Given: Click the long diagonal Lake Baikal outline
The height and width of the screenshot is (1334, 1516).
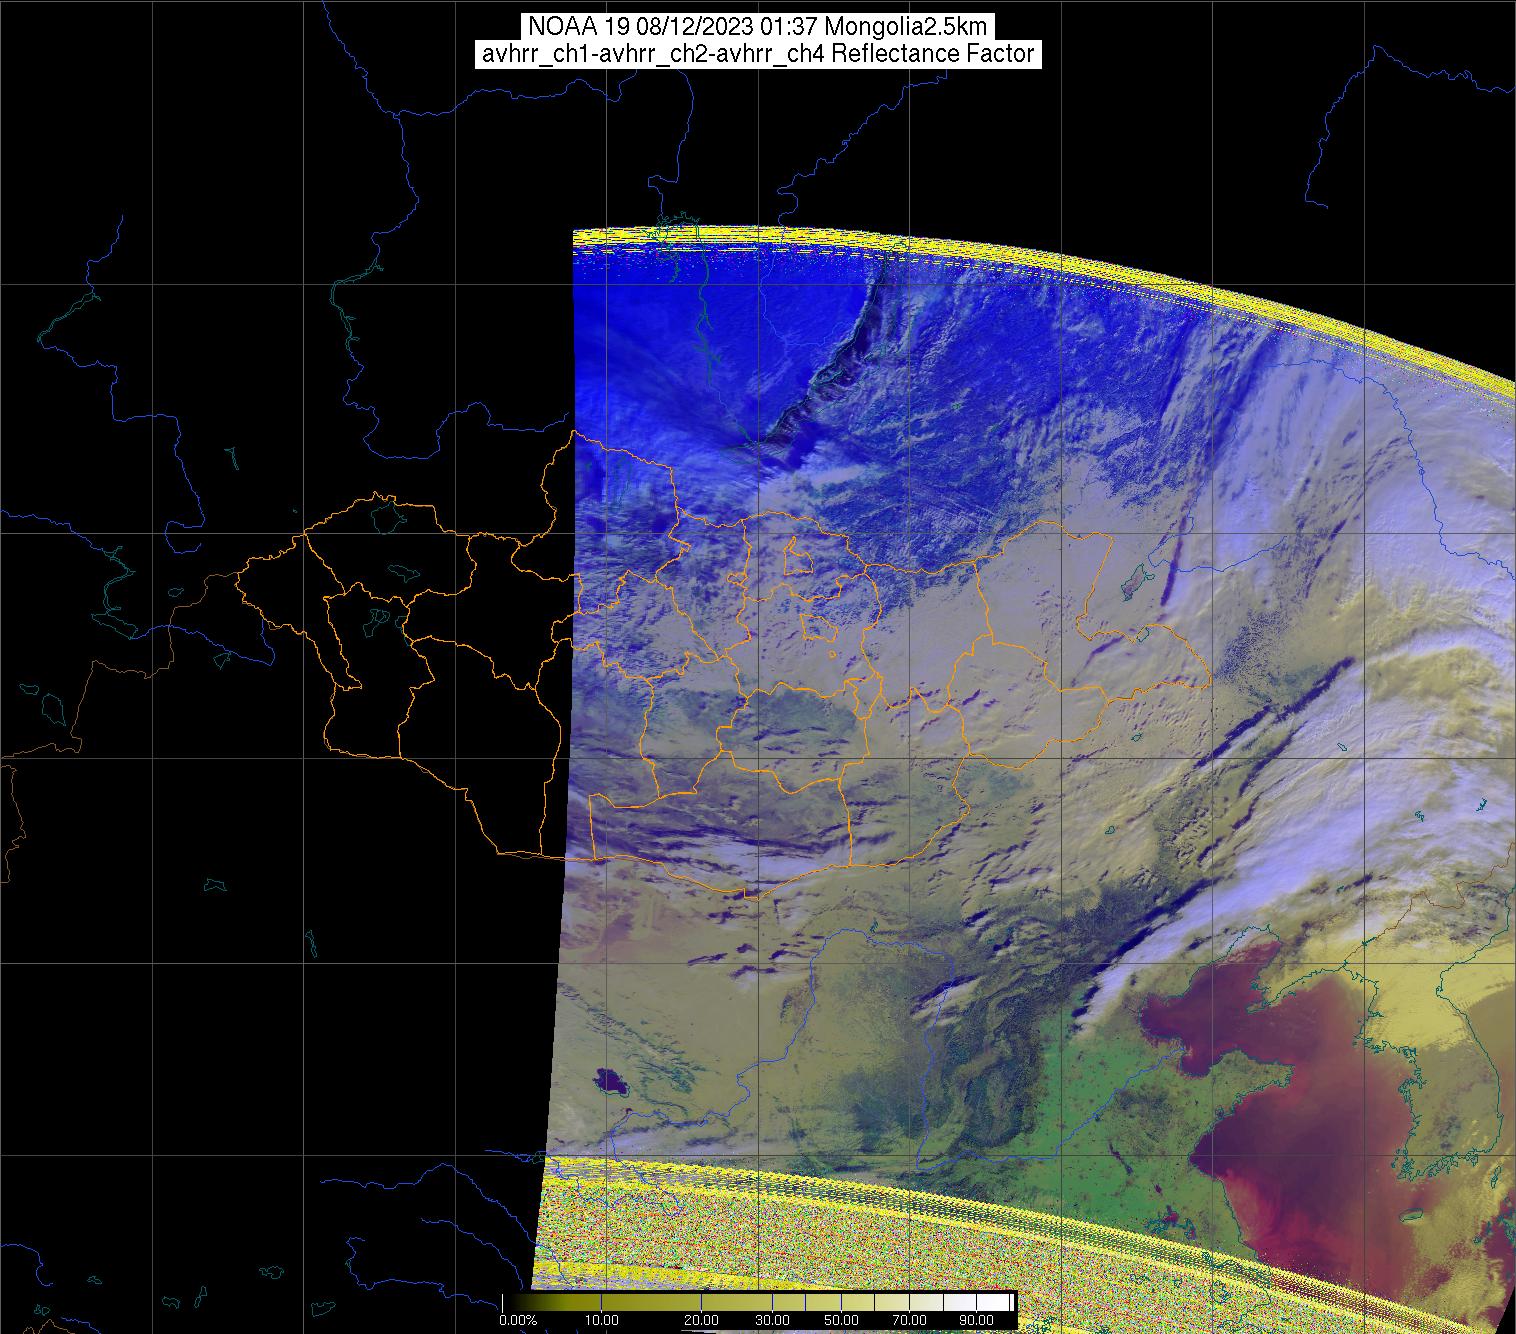Looking at the screenshot, I should (x=840, y=360).
